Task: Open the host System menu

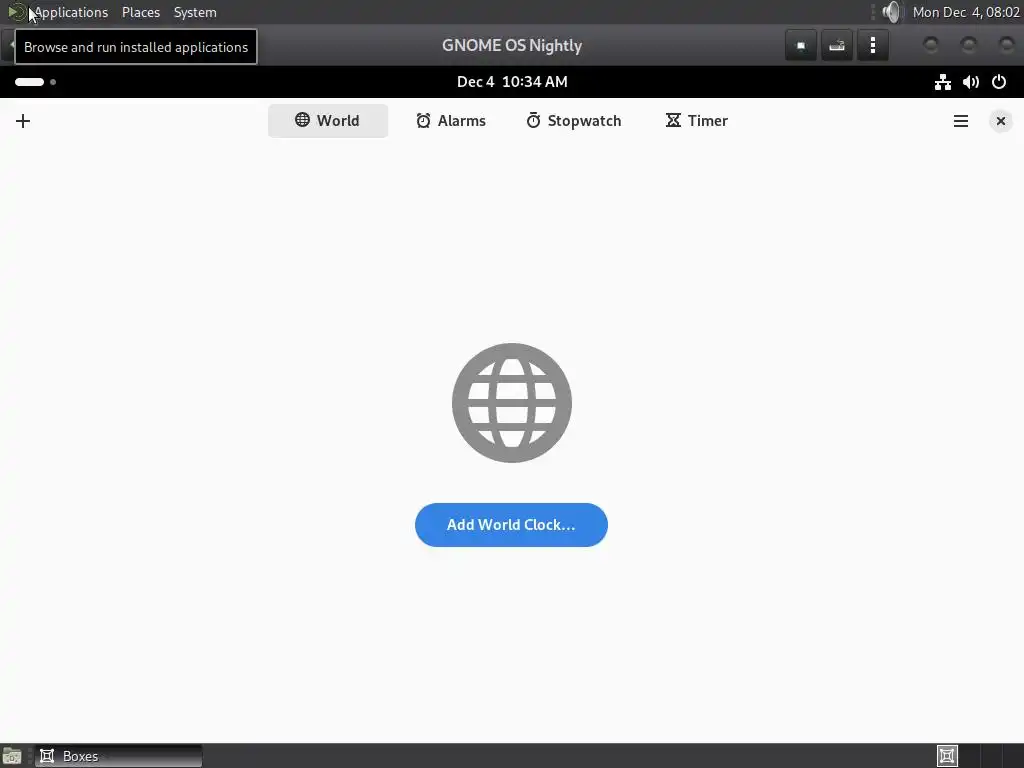Action: click(x=195, y=12)
